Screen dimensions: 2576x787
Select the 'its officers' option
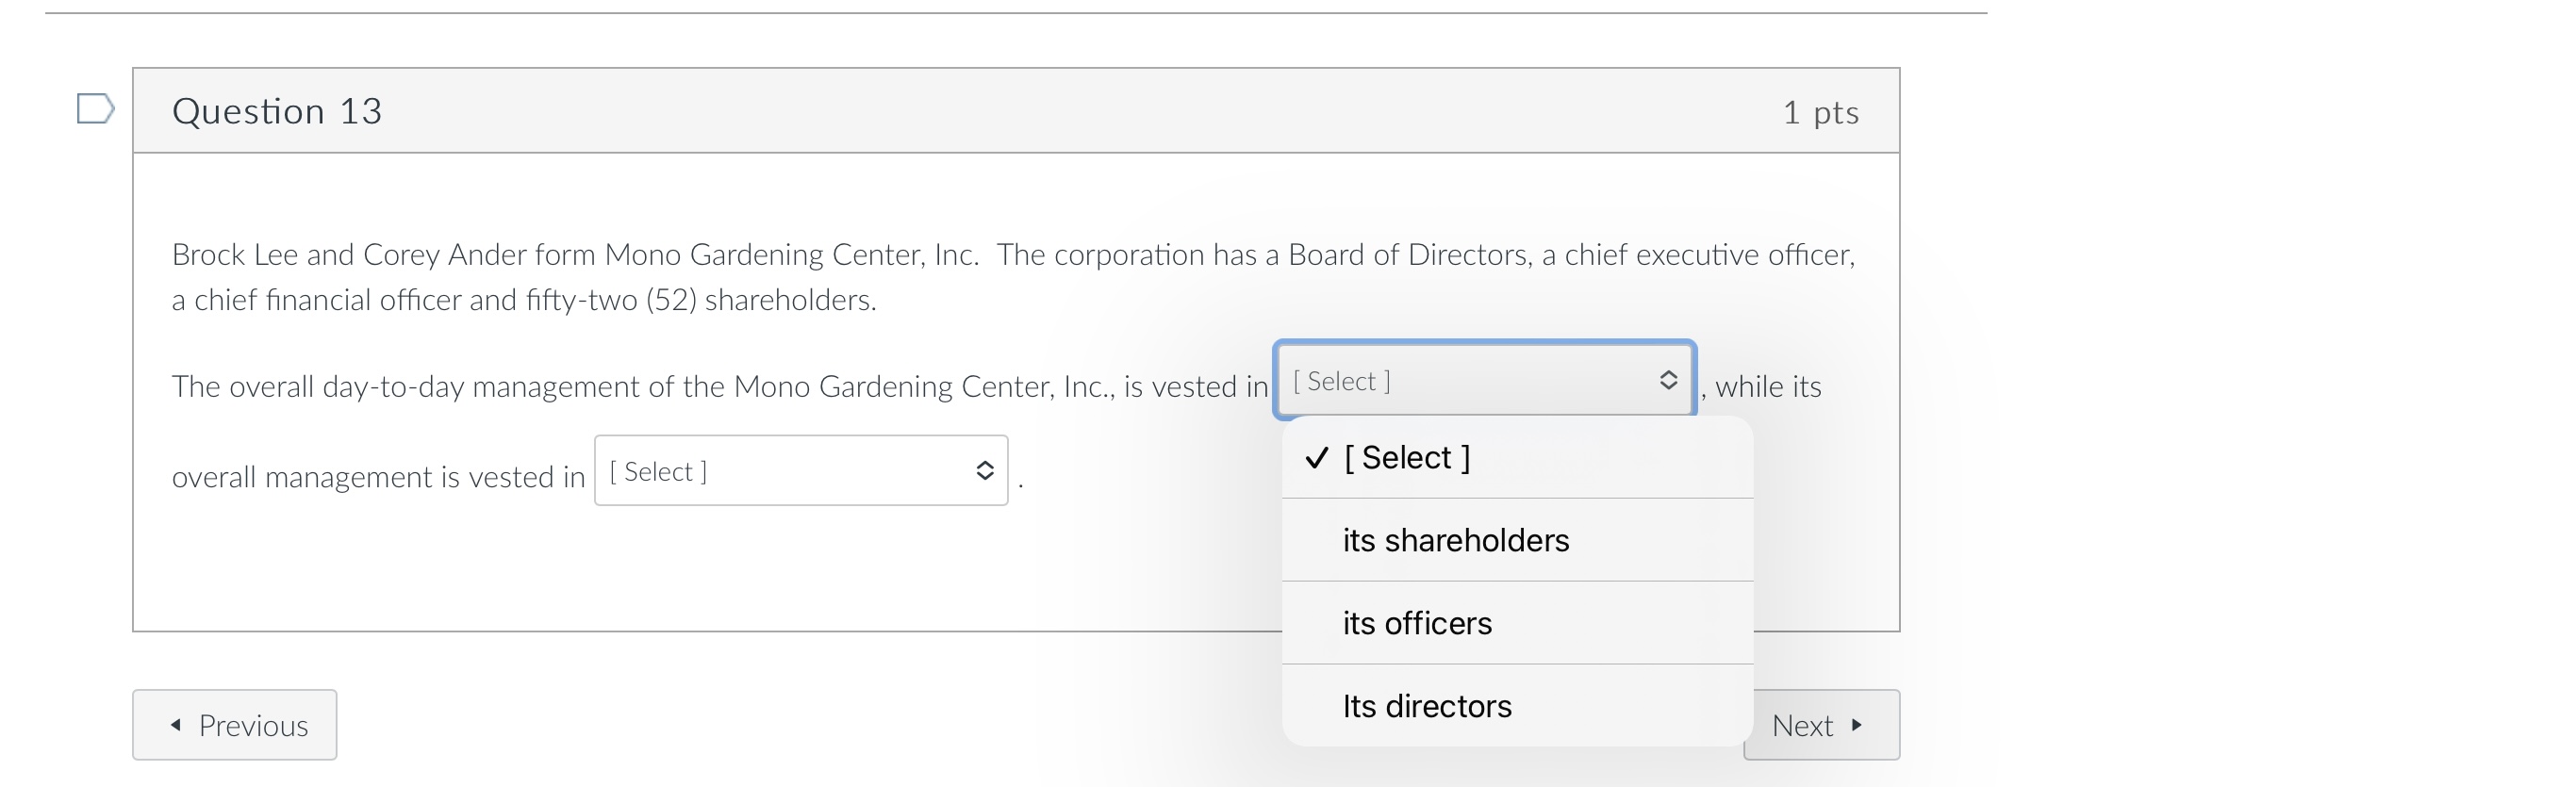pyautogui.click(x=1417, y=622)
